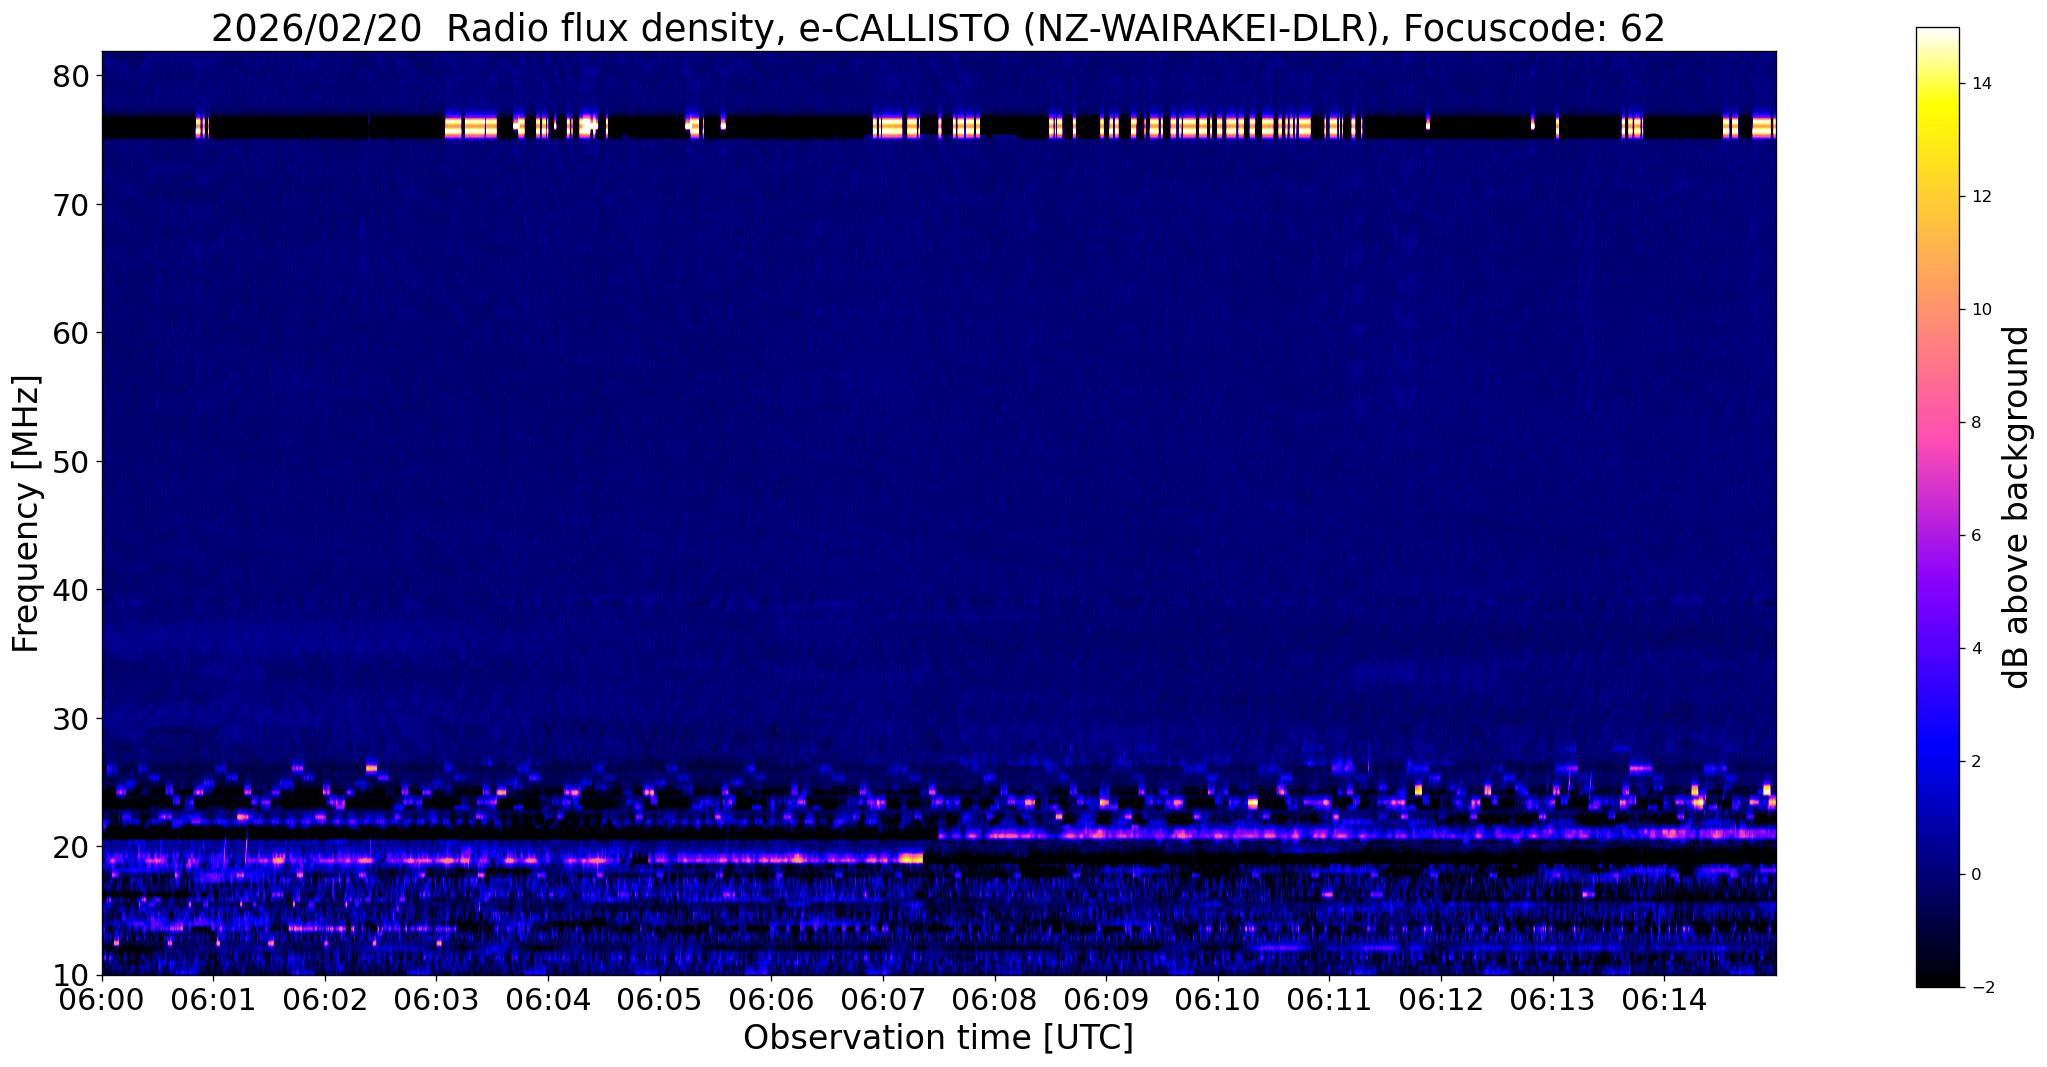Click the colorbar tick label 14
Image resolution: width=2047 pixels, height=1067 pixels.
1980,84
